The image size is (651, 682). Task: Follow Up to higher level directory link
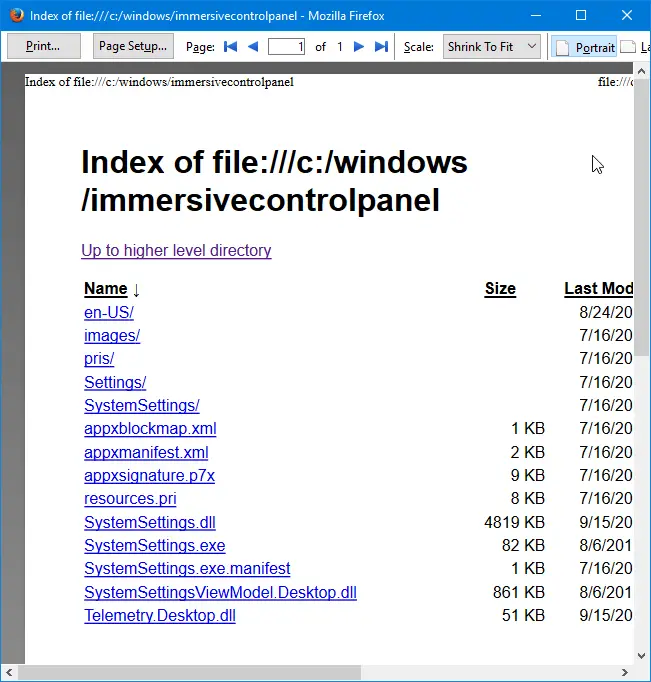tap(176, 251)
